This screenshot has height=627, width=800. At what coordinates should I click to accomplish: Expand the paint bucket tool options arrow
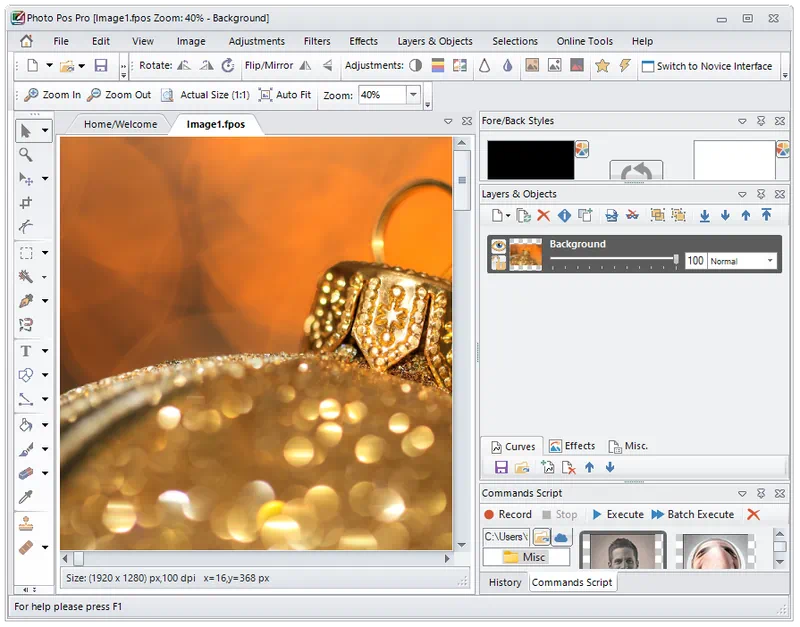[45, 424]
